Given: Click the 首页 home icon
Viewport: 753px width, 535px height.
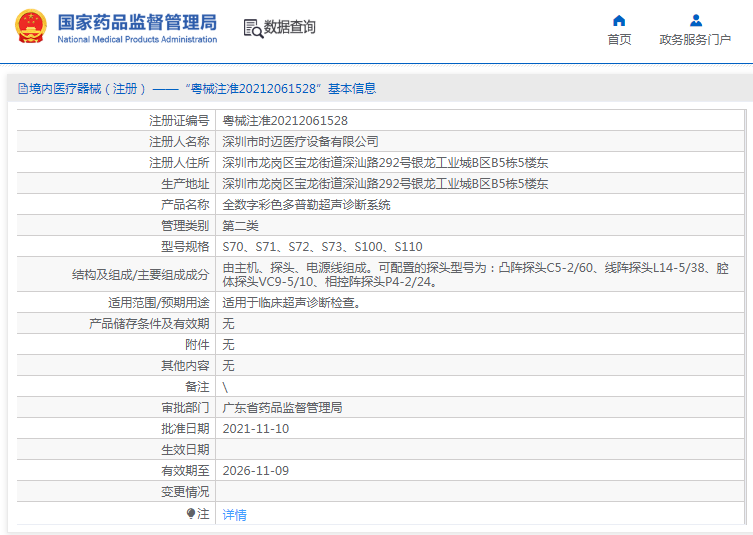Looking at the screenshot, I should click(x=619, y=21).
